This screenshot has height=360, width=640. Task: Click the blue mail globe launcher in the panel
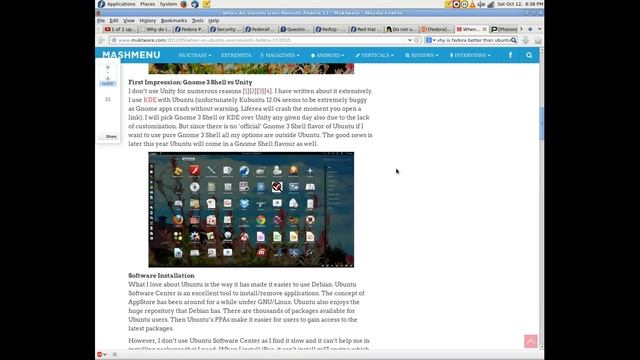(195, 4)
